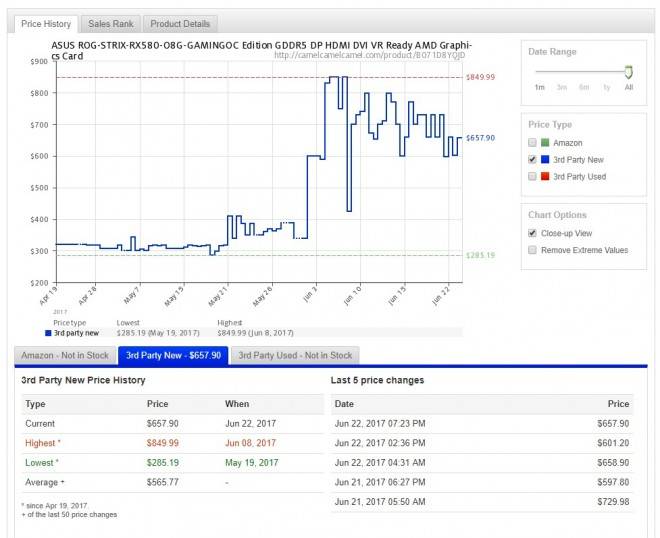Image resolution: width=660 pixels, height=538 pixels.
Task: Click Jun 21, 2017 05:50 AM entry
Action: tap(380, 502)
